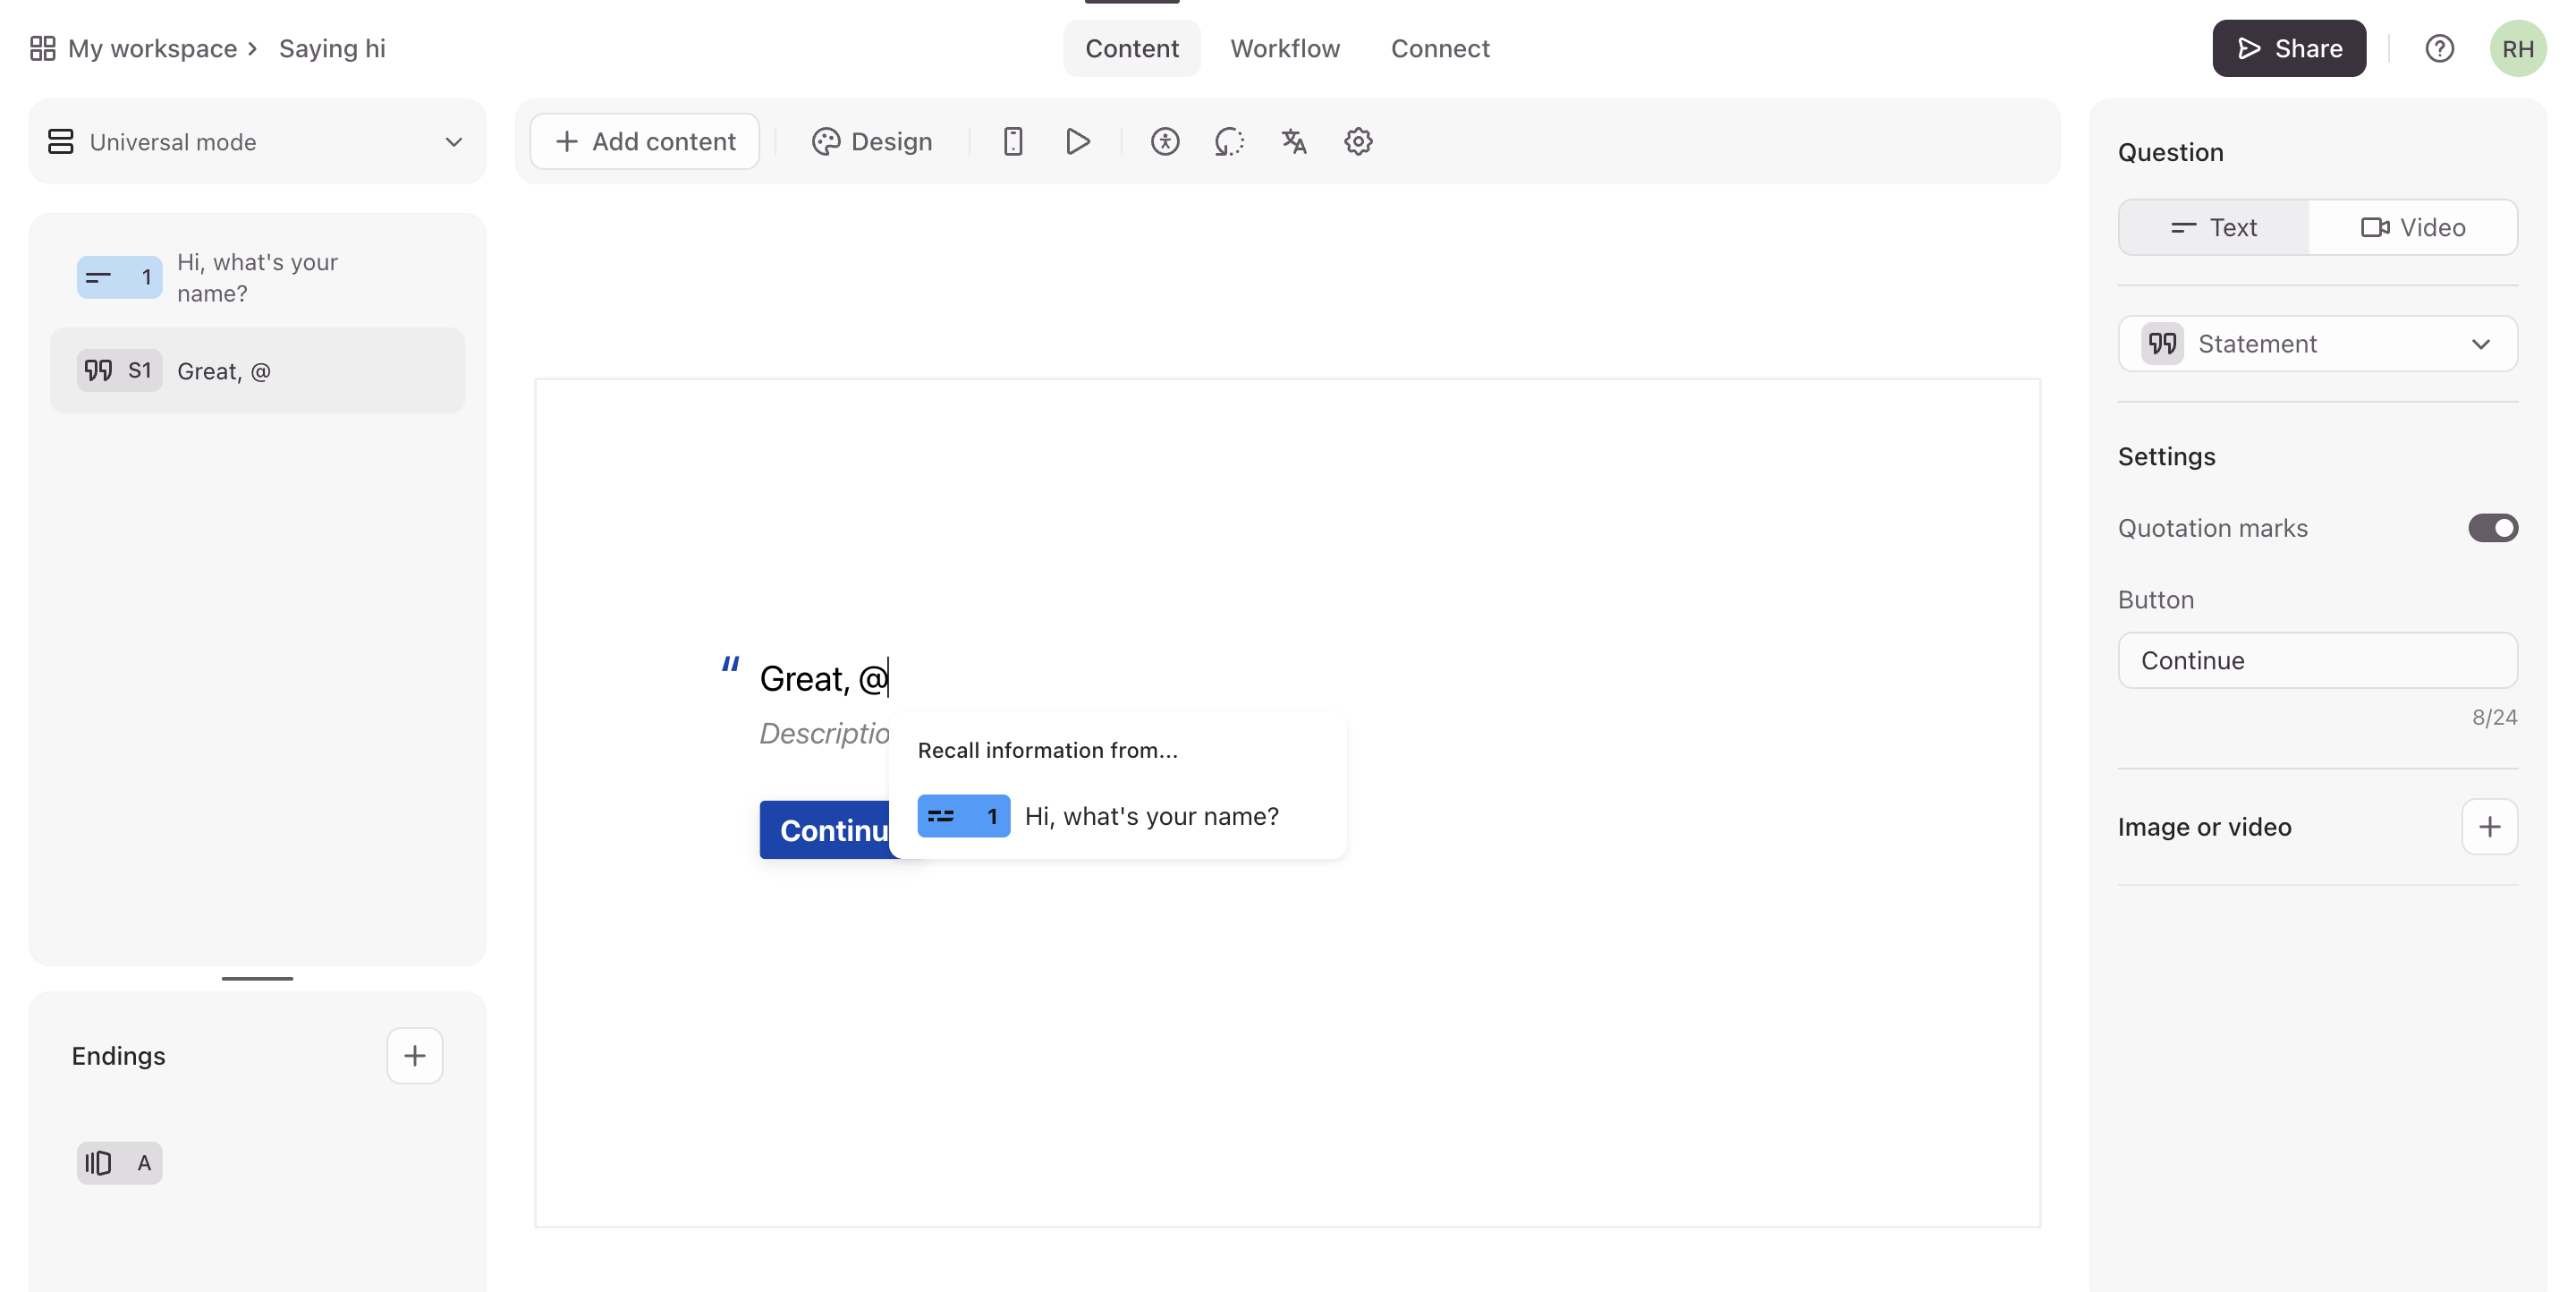Click the resize handle above Endings
Image resolution: width=2576 pixels, height=1292 pixels.
257,978
